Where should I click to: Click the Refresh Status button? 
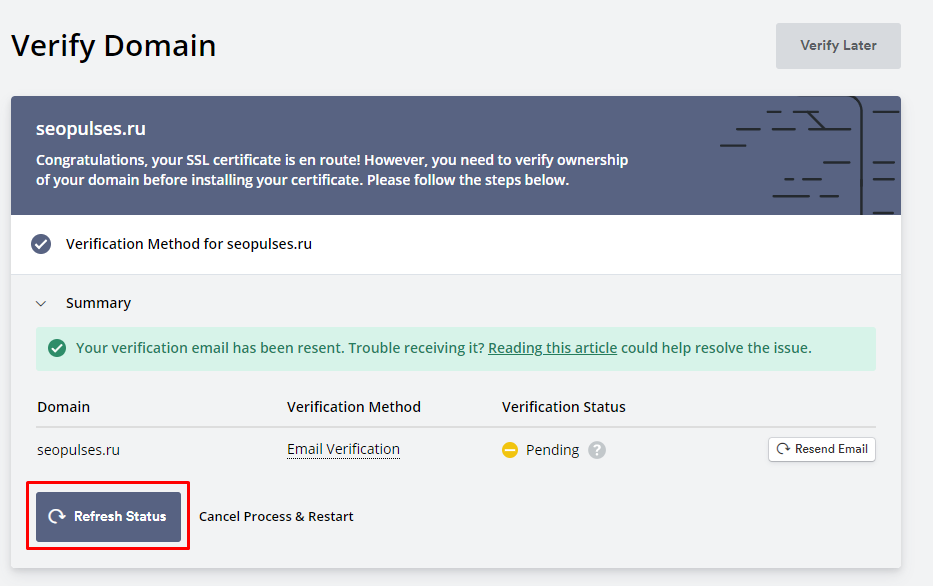coord(108,516)
